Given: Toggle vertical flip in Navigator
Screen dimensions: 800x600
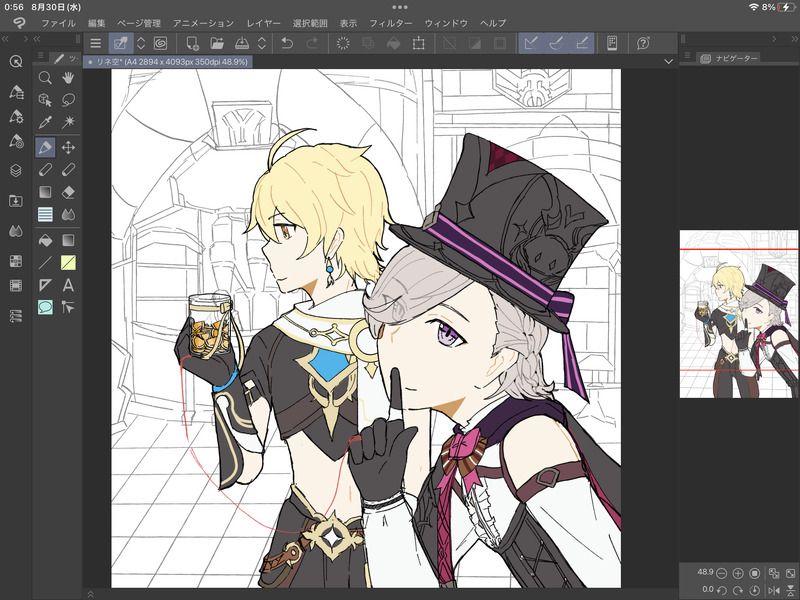Looking at the screenshot, I should pos(791,590).
